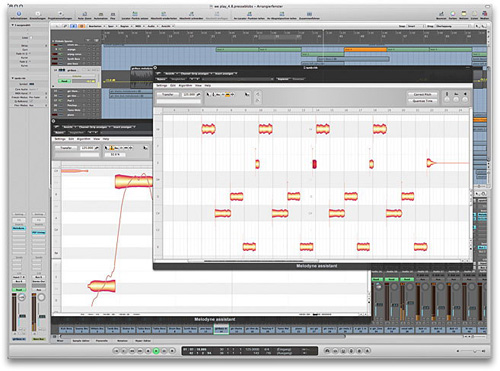Click Quantize Time in front Melodyne window

(422, 101)
